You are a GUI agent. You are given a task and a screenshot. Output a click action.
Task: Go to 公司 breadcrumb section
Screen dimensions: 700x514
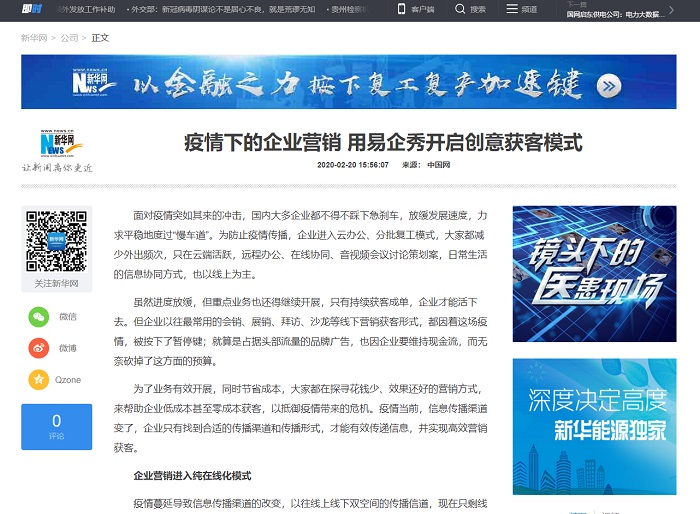(69, 38)
